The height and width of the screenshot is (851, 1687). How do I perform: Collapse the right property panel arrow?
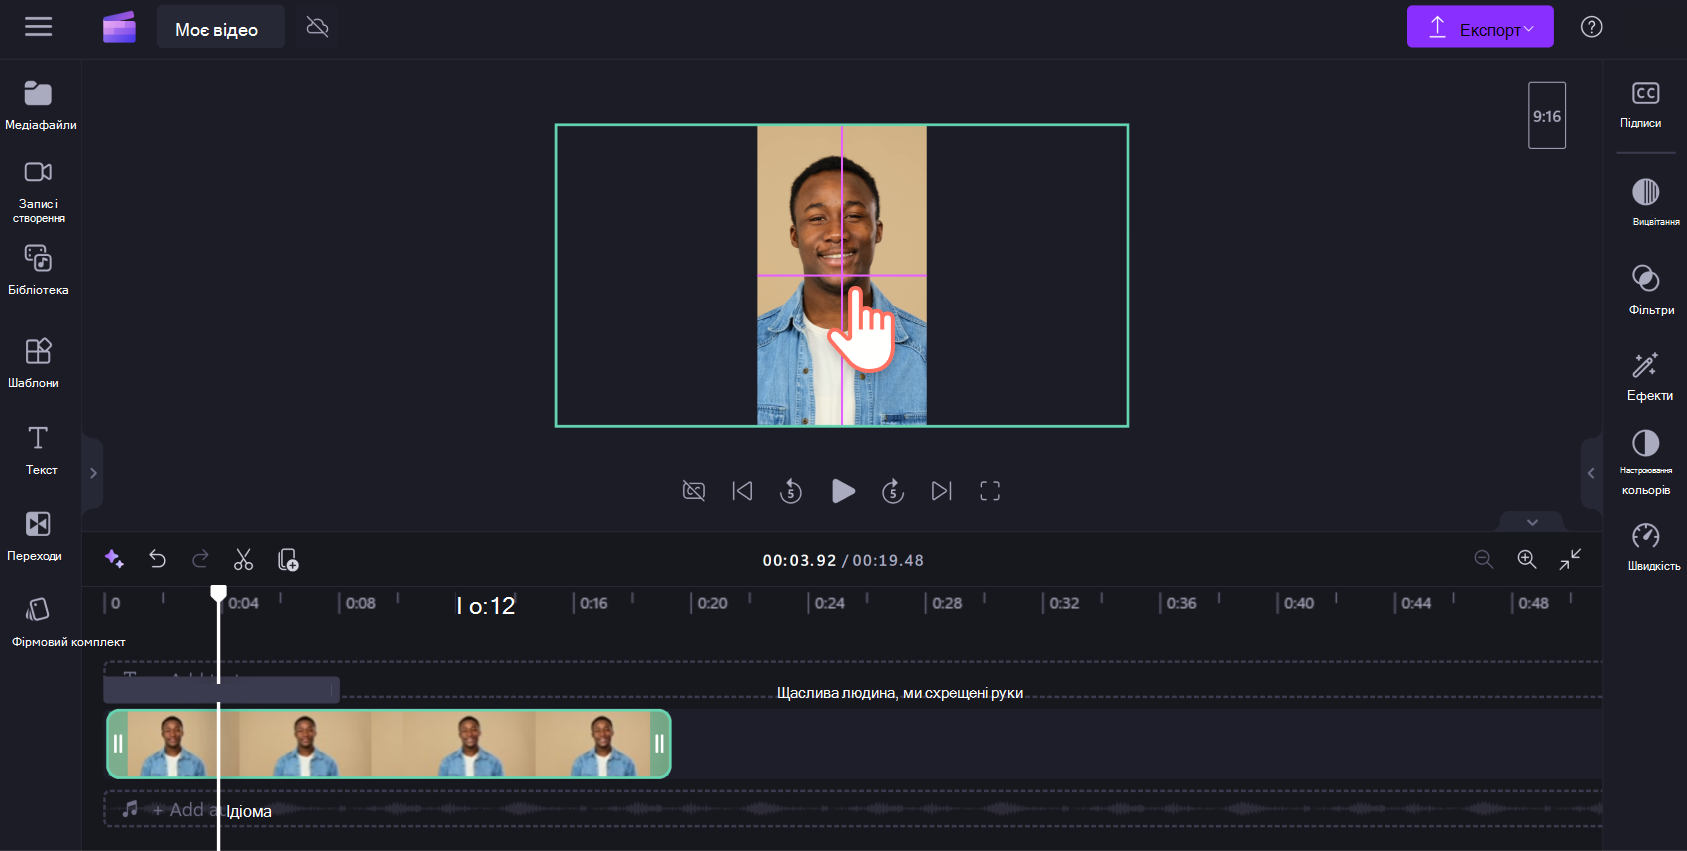pyautogui.click(x=1591, y=473)
